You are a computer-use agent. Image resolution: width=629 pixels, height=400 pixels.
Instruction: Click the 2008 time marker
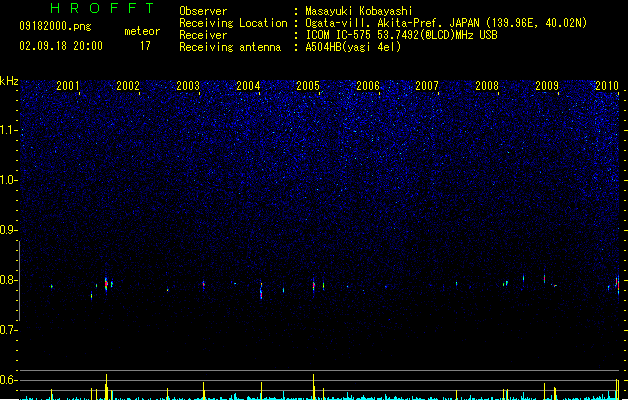coord(487,86)
